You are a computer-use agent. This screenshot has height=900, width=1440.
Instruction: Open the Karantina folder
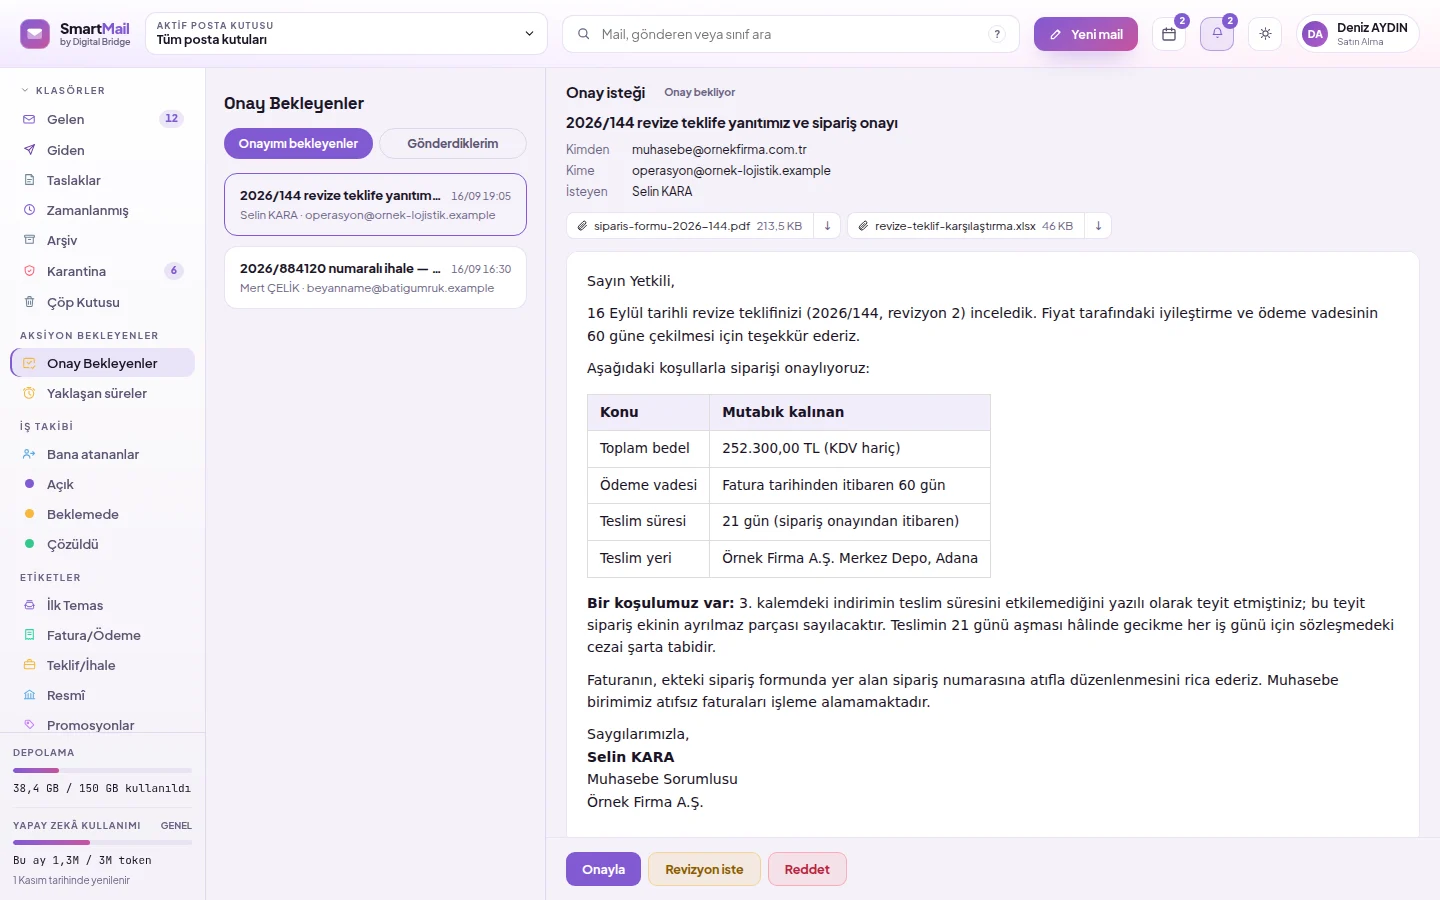point(102,271)
